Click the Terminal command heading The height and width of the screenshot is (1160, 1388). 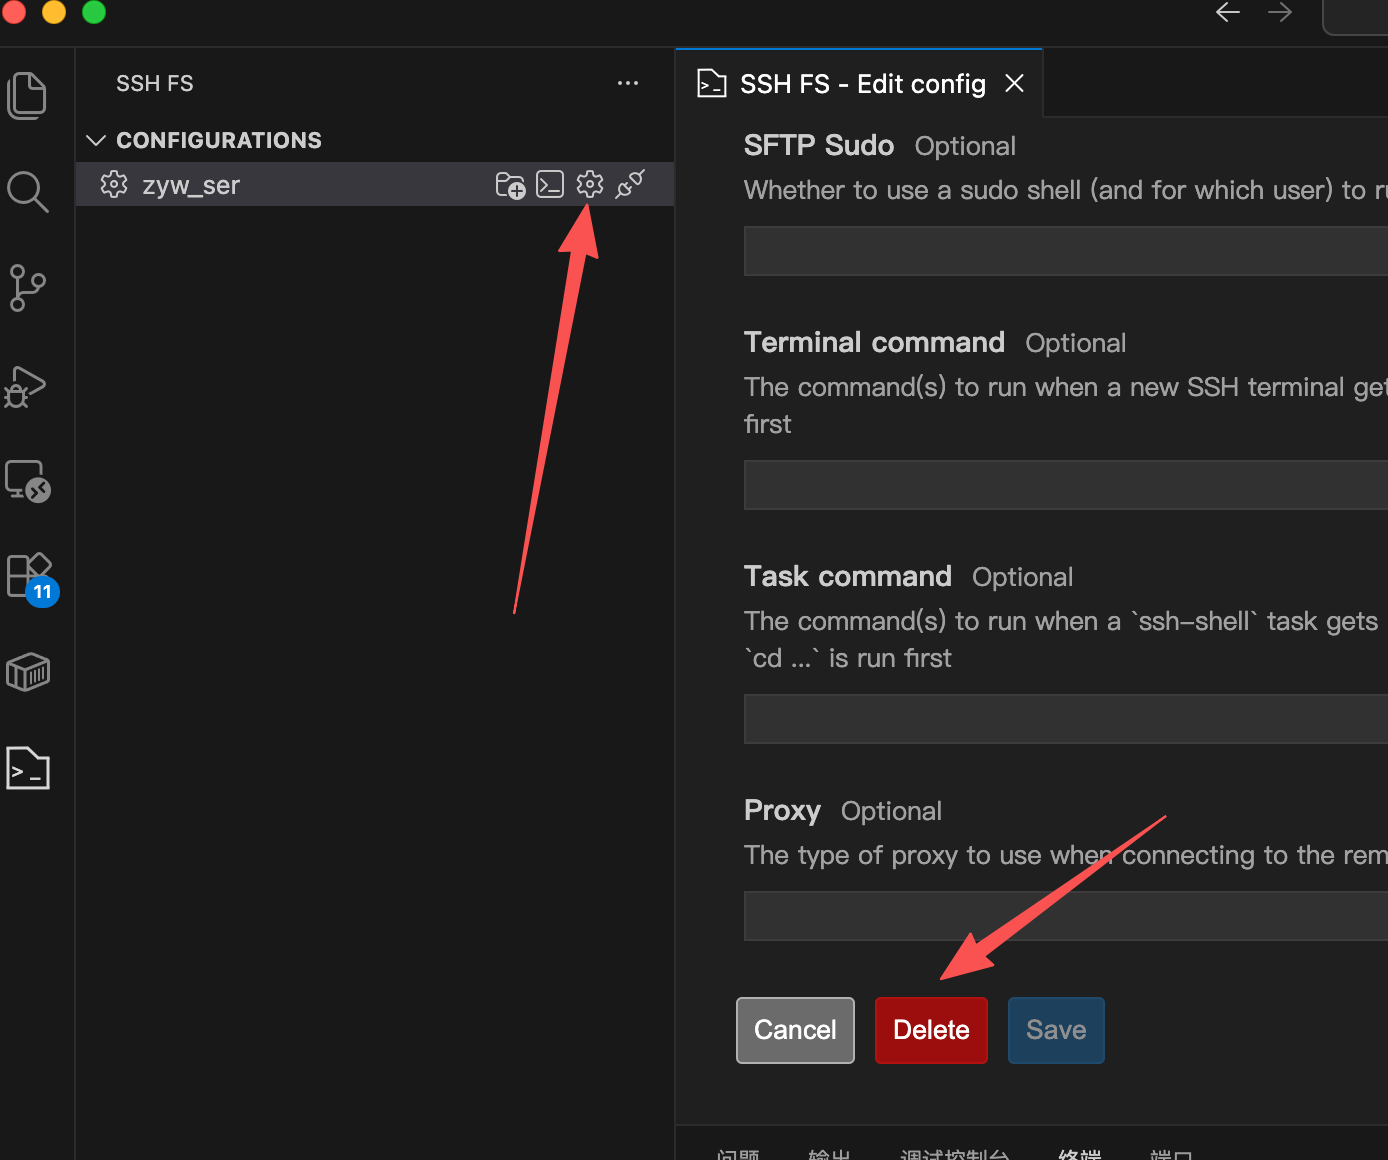tap(874, 342)
